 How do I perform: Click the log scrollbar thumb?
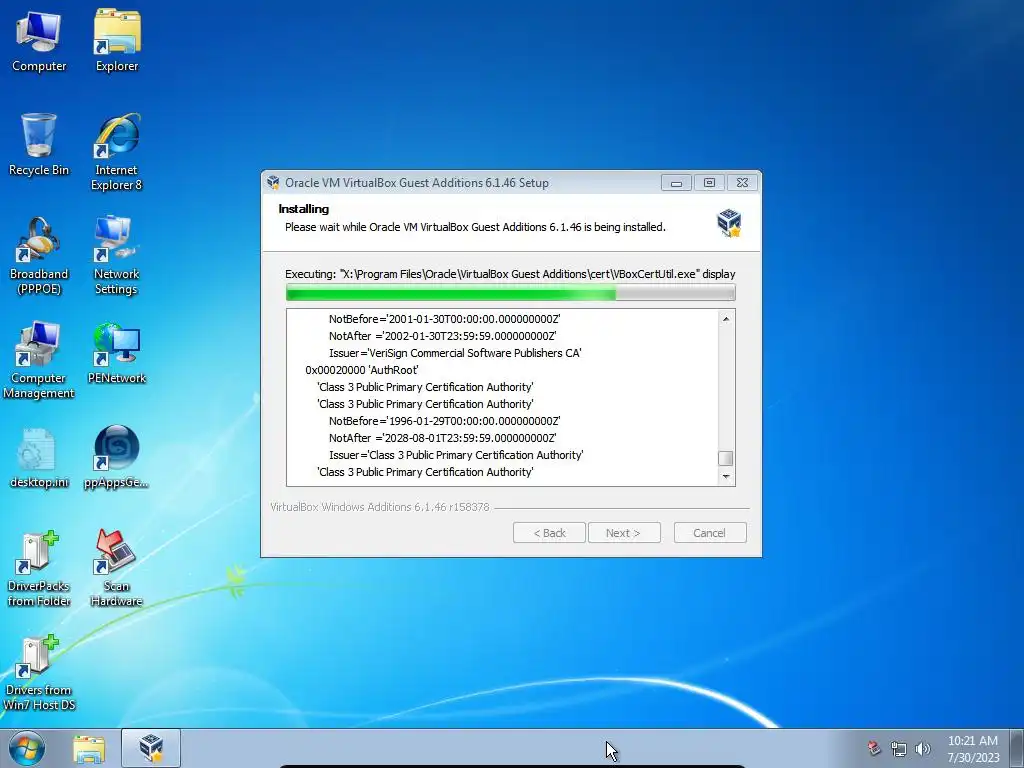click(x=726, y=458)
